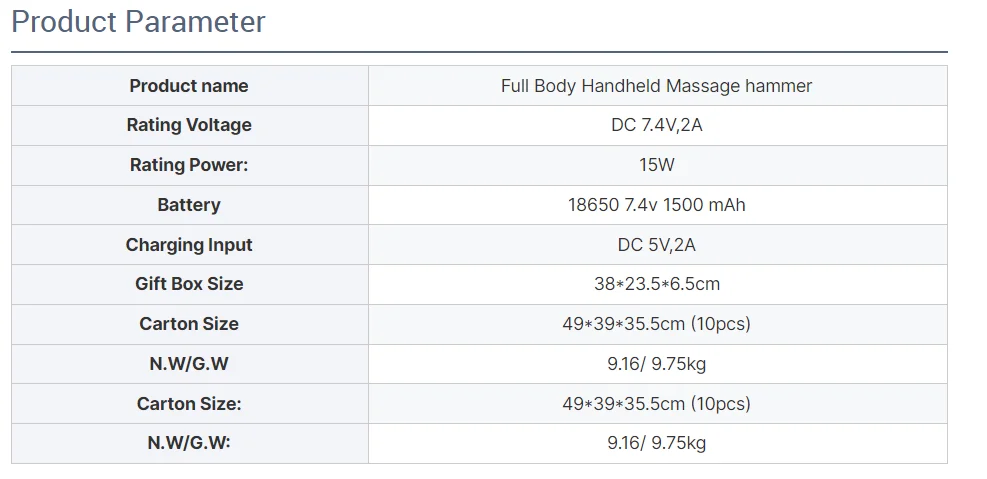This screenshot has width=987, height=479.
Task: Click the 18650 7.4v 1500 mAh value
Action: (x=657, y=205)
